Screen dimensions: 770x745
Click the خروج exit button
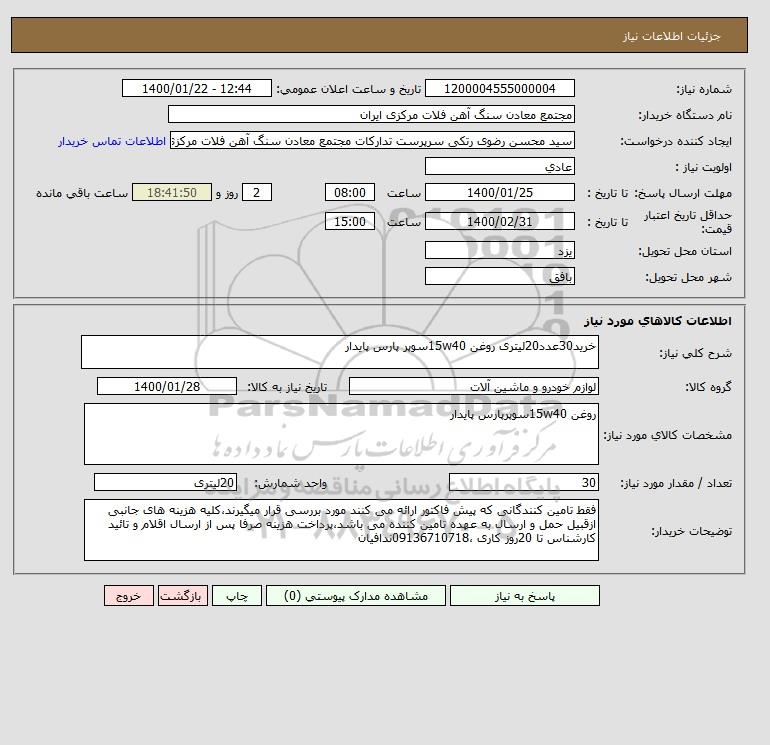(129, 596)
